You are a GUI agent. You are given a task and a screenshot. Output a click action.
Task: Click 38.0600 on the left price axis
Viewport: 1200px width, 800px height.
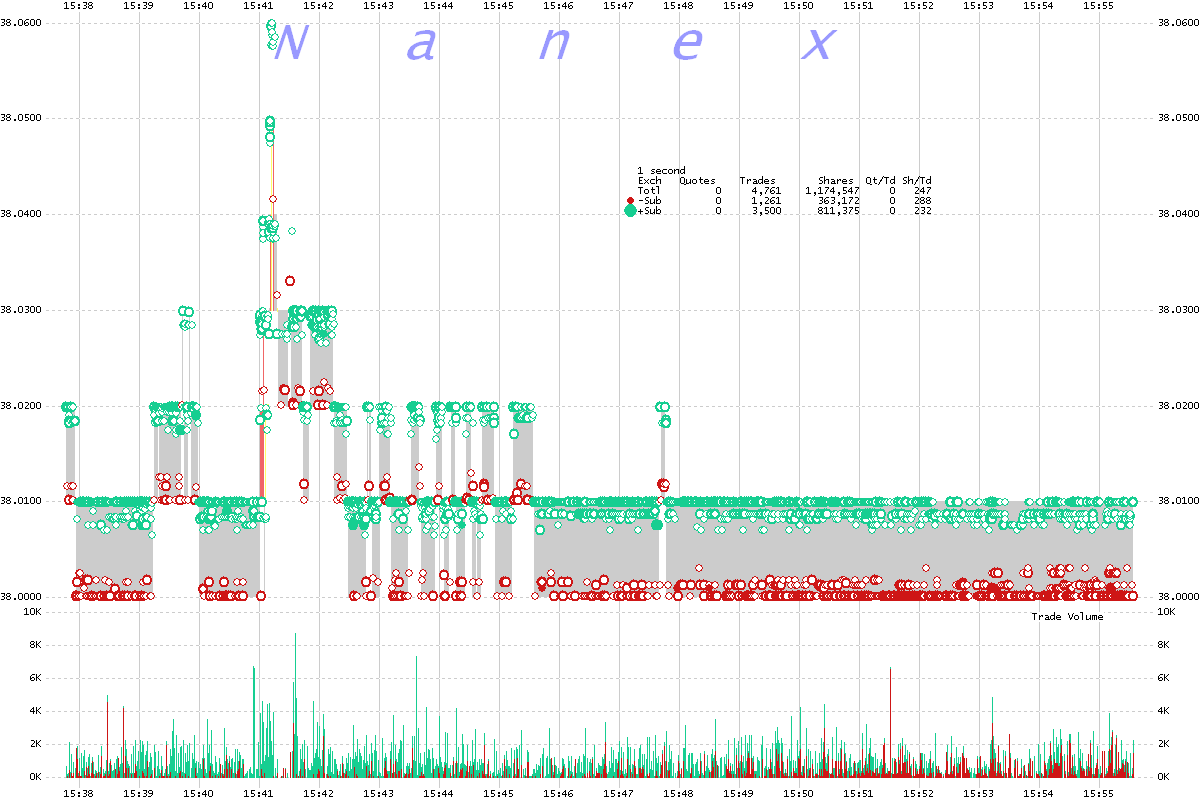(x=22, y=23)
